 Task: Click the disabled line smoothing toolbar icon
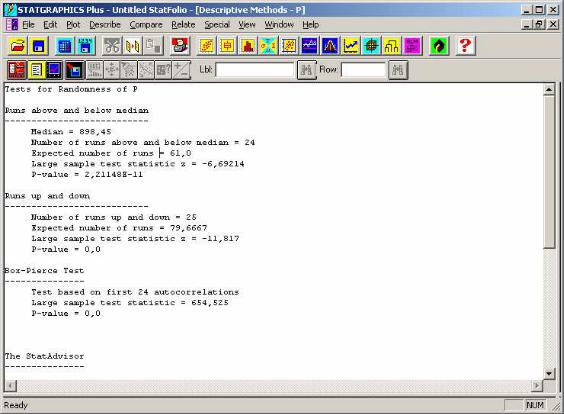[146, 70]
